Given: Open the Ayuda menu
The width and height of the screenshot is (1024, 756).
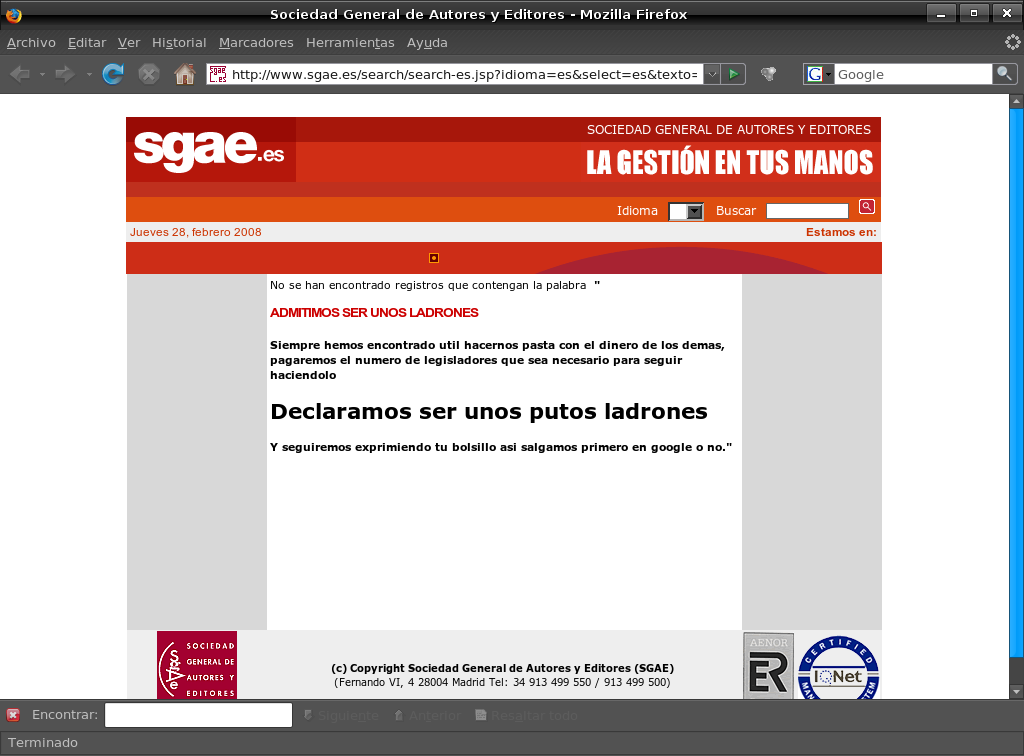Looking at the screenshot, I should point(427,42).
